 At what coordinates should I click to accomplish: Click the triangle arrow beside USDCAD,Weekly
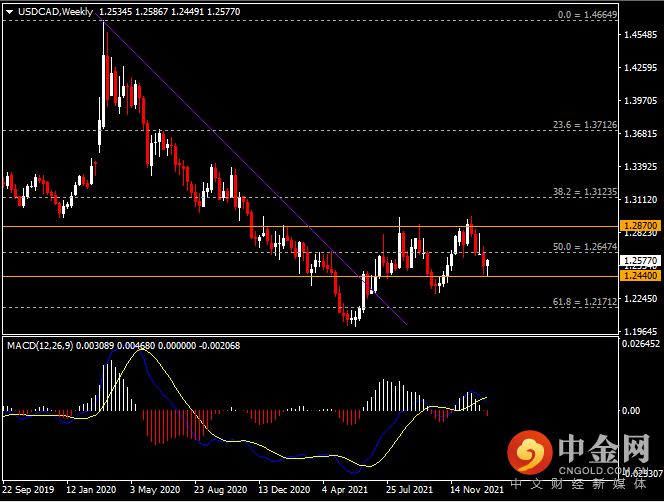[x=9, y=12]
